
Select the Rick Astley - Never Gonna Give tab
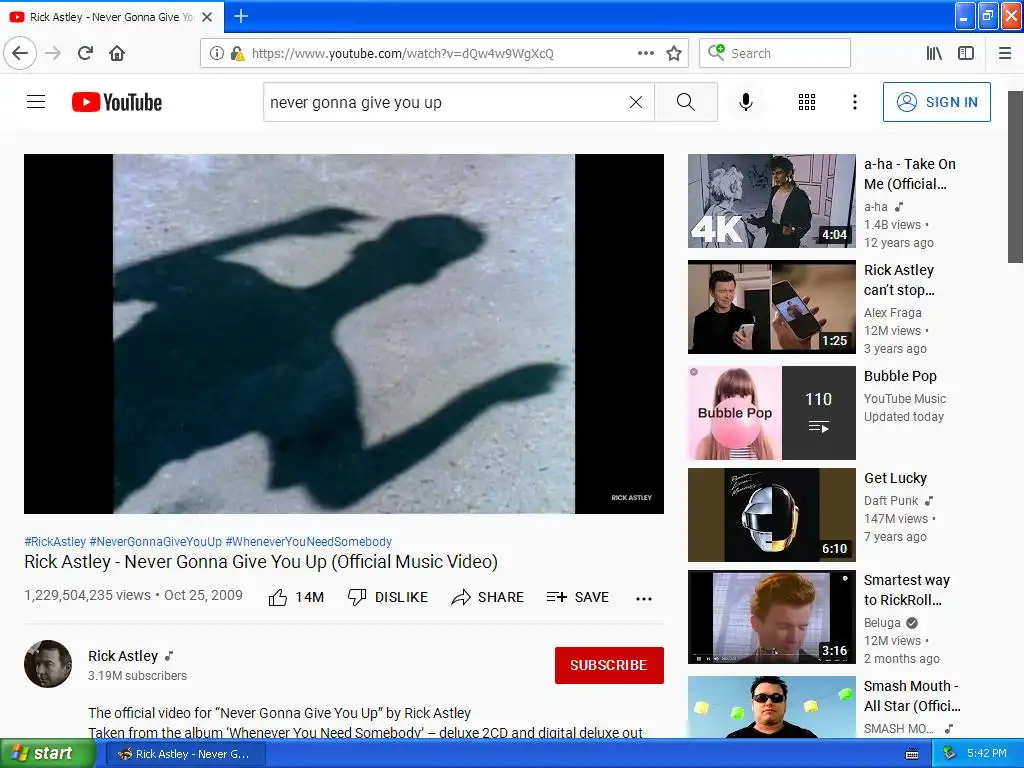pyautogui.click(x=112, y=17)
